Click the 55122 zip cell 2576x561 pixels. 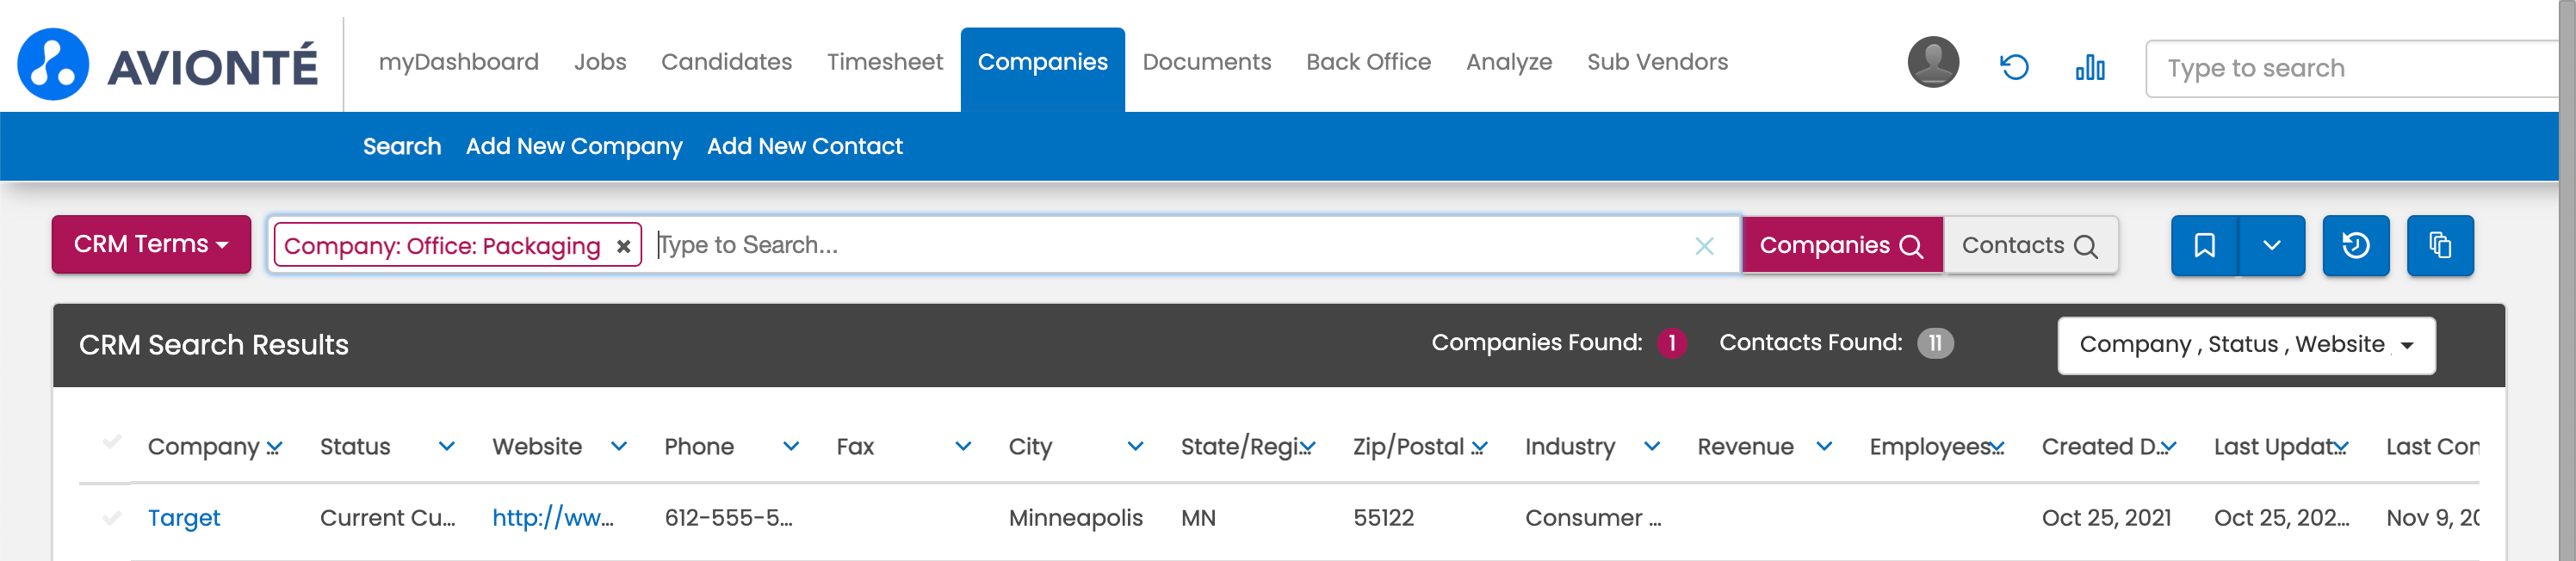click(1383, 518)
